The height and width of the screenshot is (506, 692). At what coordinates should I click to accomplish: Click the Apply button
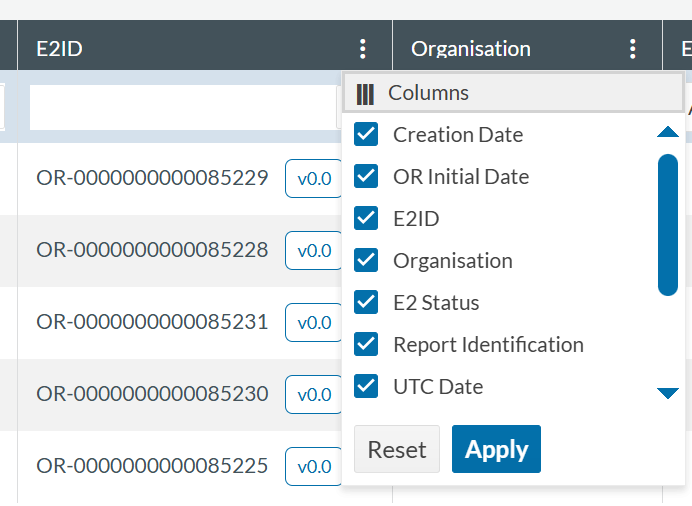[x=496, y=449]
